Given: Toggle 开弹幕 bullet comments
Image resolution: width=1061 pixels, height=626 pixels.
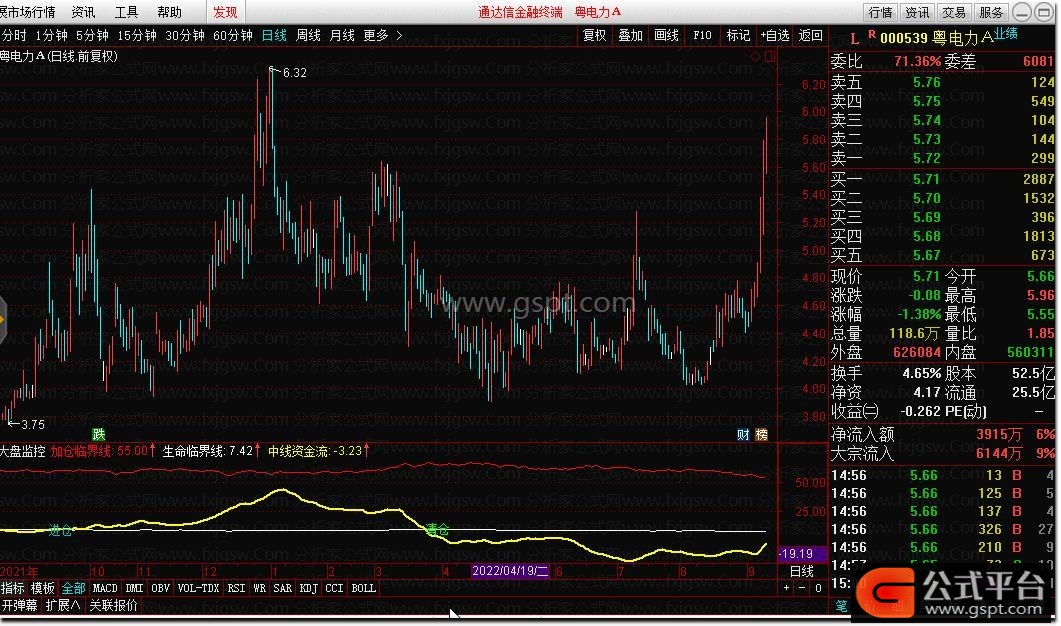Looking at the screenshot, I should (x=19, y=605).
